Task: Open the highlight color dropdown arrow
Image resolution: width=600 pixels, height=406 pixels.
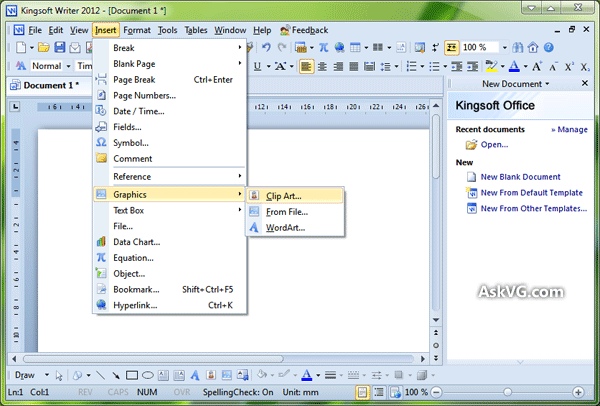Action: coord(502,67)
